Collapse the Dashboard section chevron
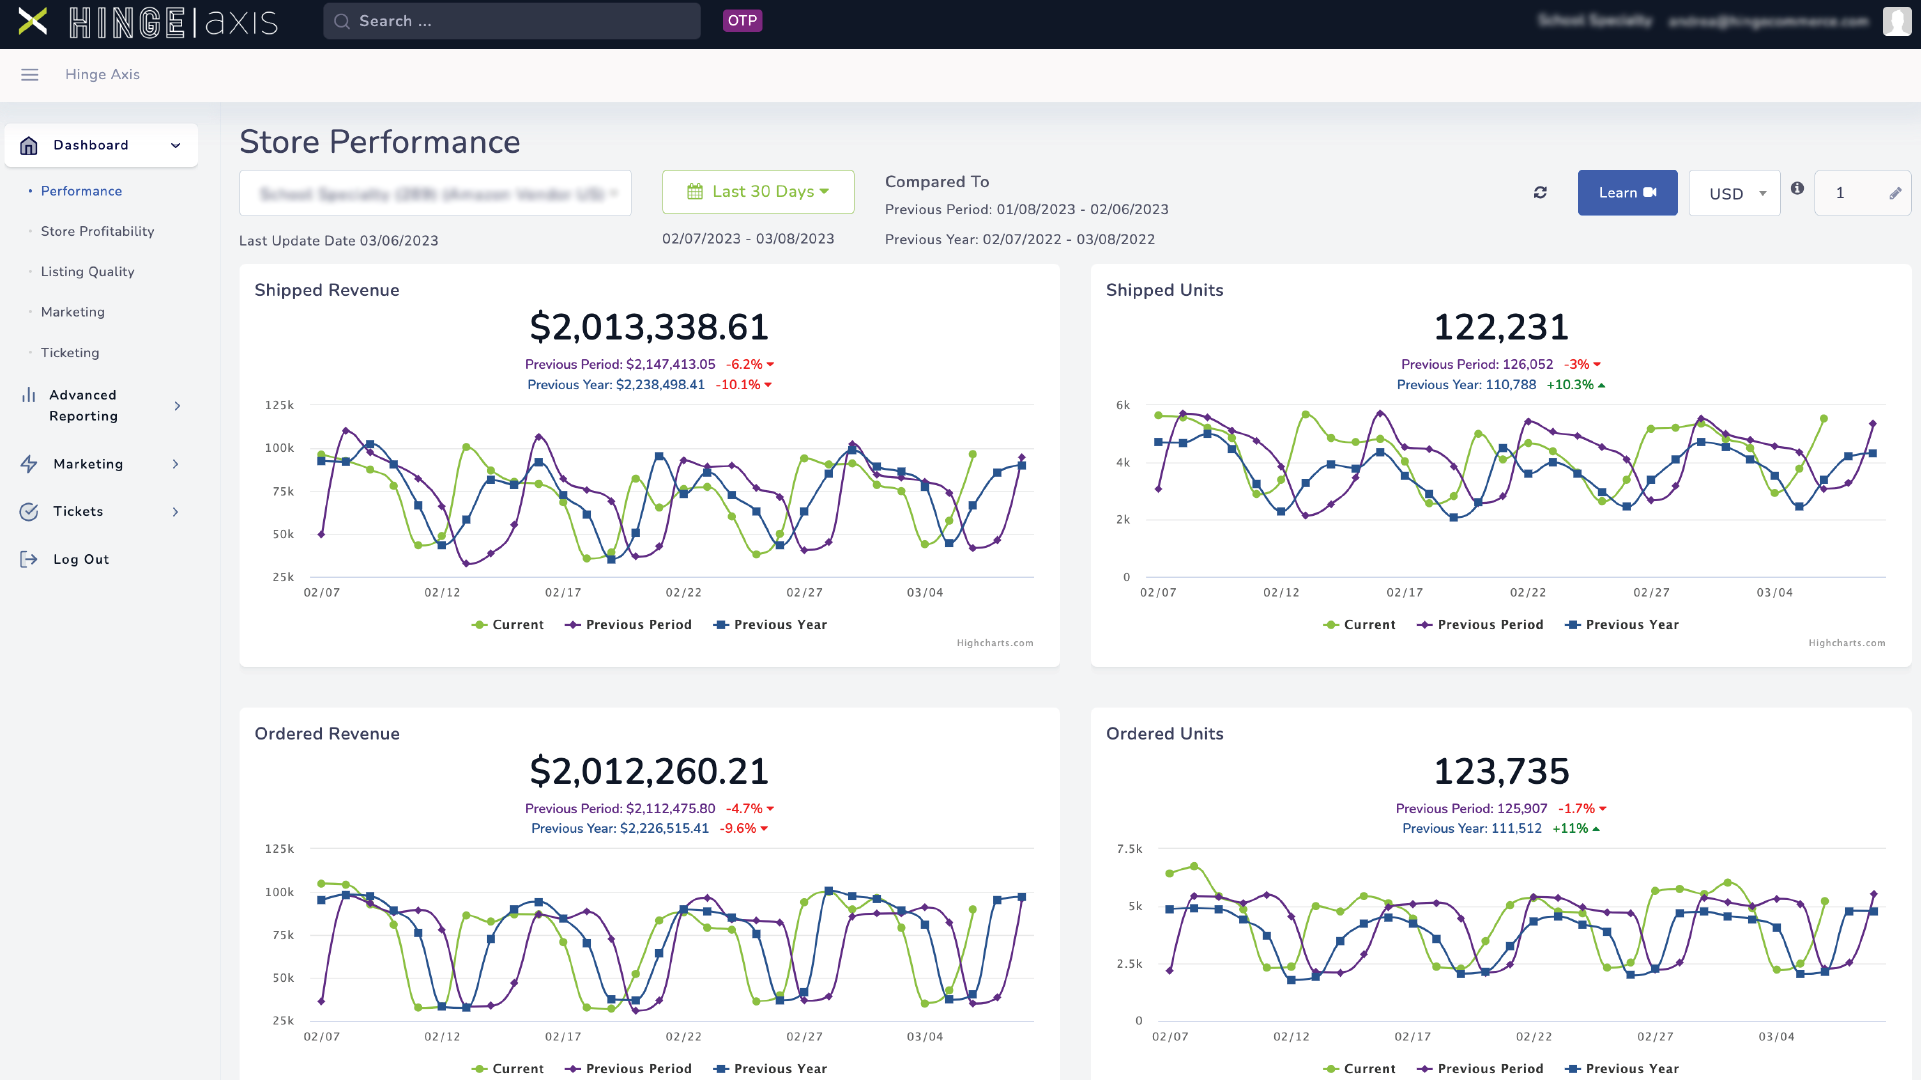 [x=176, y=144]
